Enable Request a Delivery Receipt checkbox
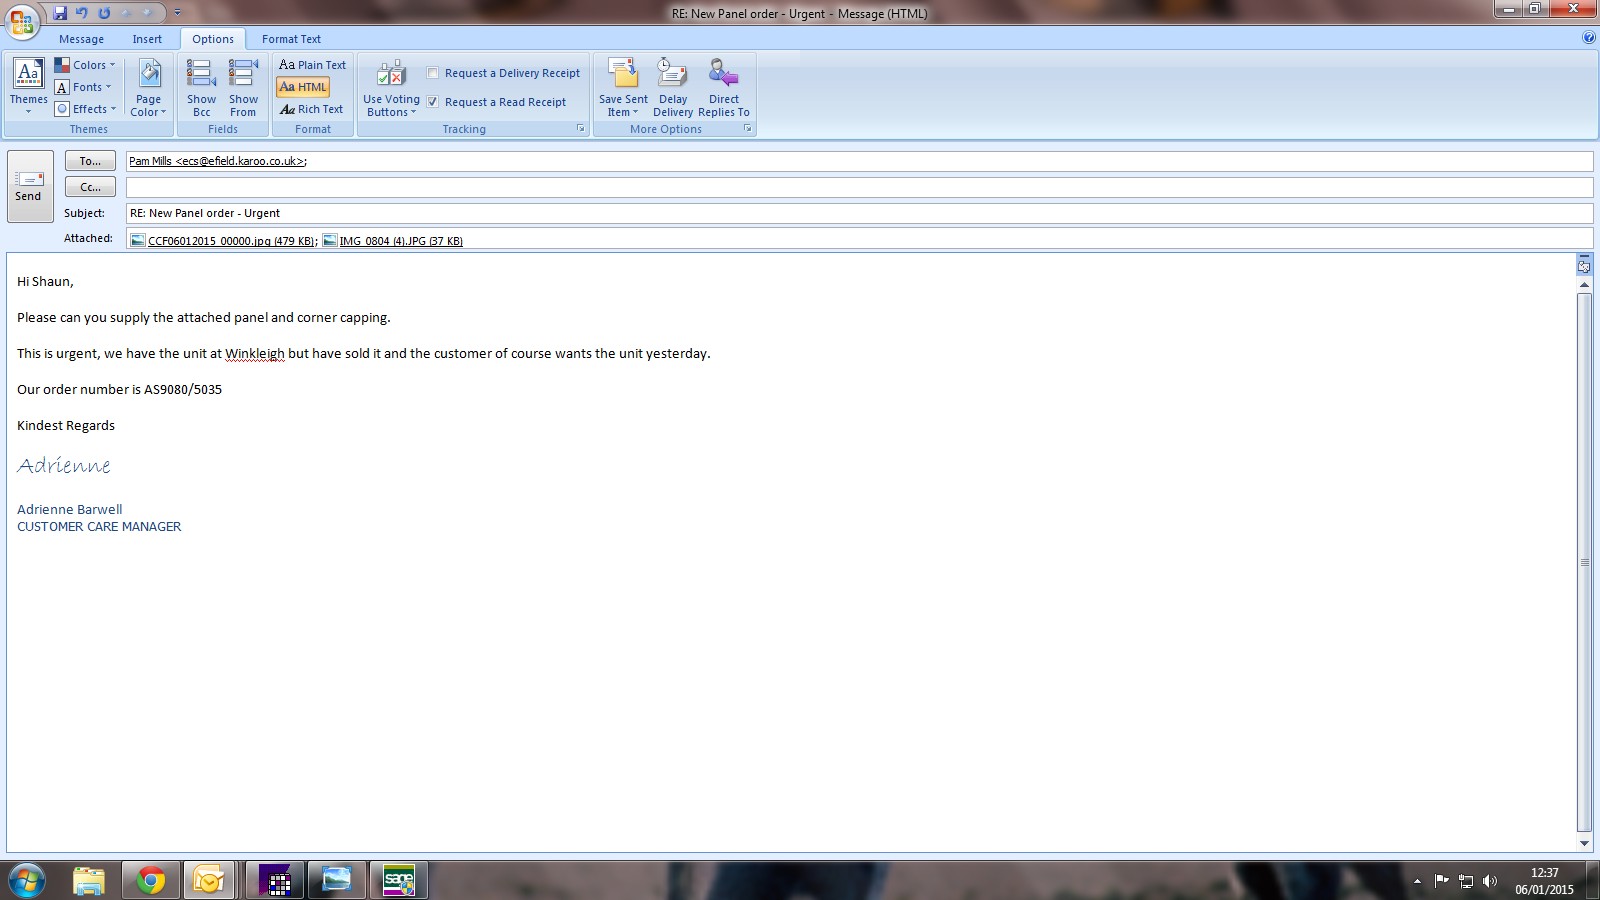Screen dimensions: 1600x900 (433, 73)
